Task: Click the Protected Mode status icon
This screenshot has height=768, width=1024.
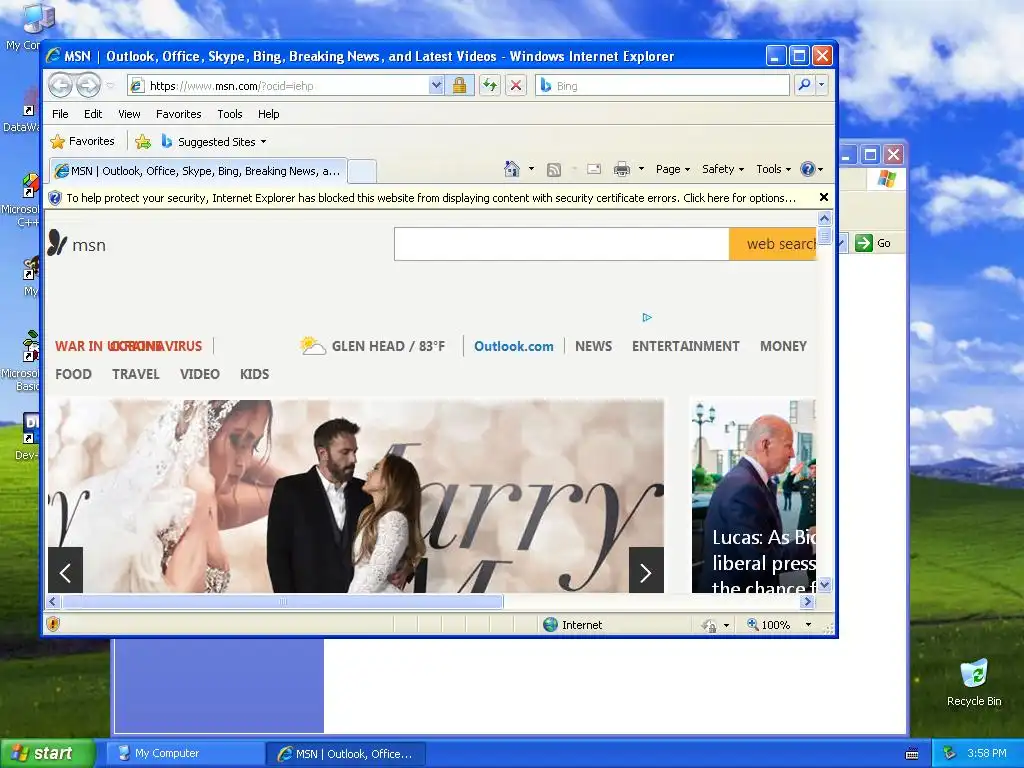Action: click(x=709, y=625)
